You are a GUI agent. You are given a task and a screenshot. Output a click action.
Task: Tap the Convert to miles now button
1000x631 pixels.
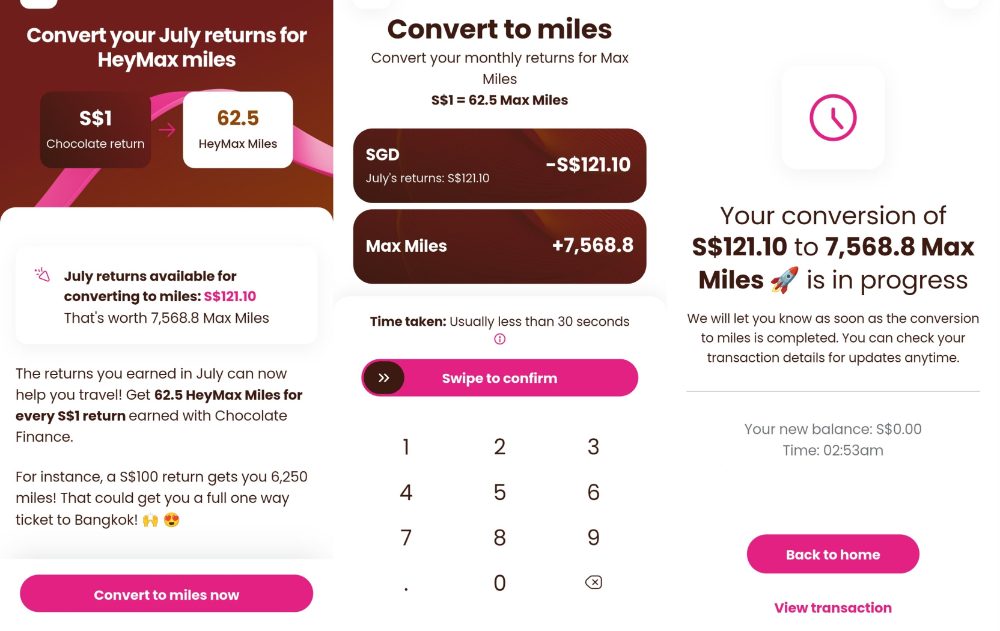(166, 594)
